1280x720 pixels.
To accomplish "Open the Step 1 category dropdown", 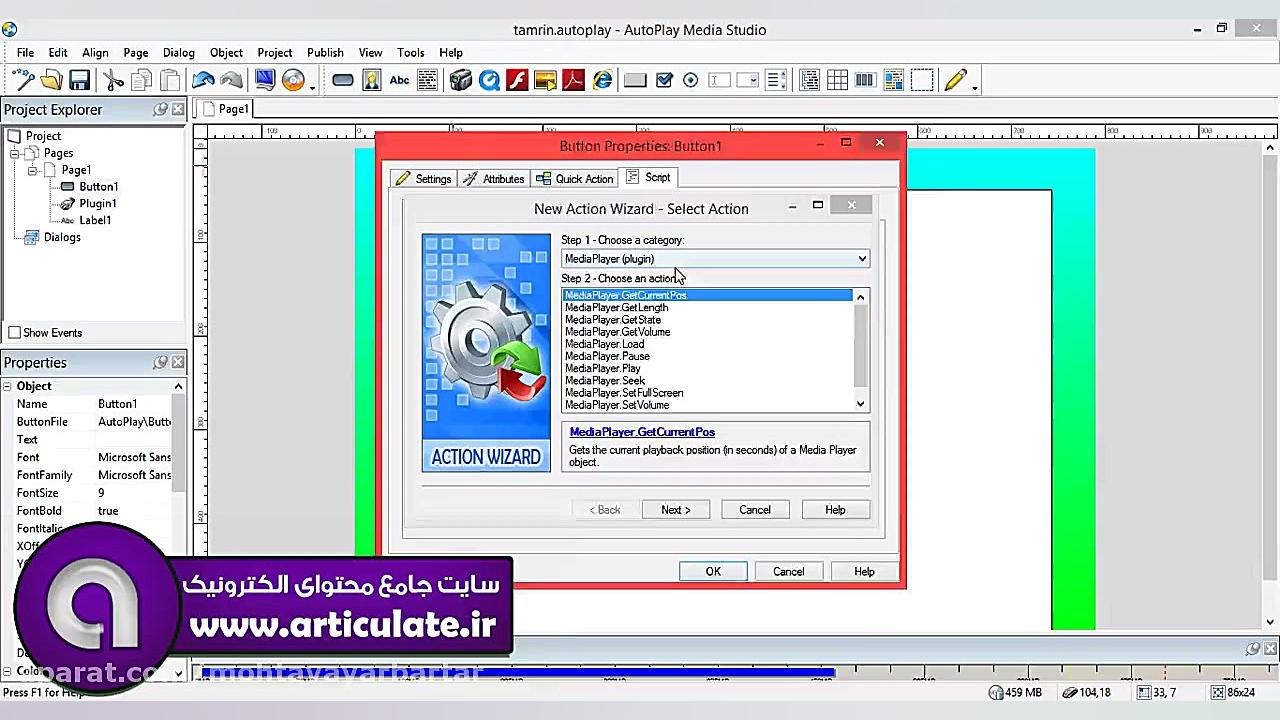I will pyautogui.click(x=860, y=259).
